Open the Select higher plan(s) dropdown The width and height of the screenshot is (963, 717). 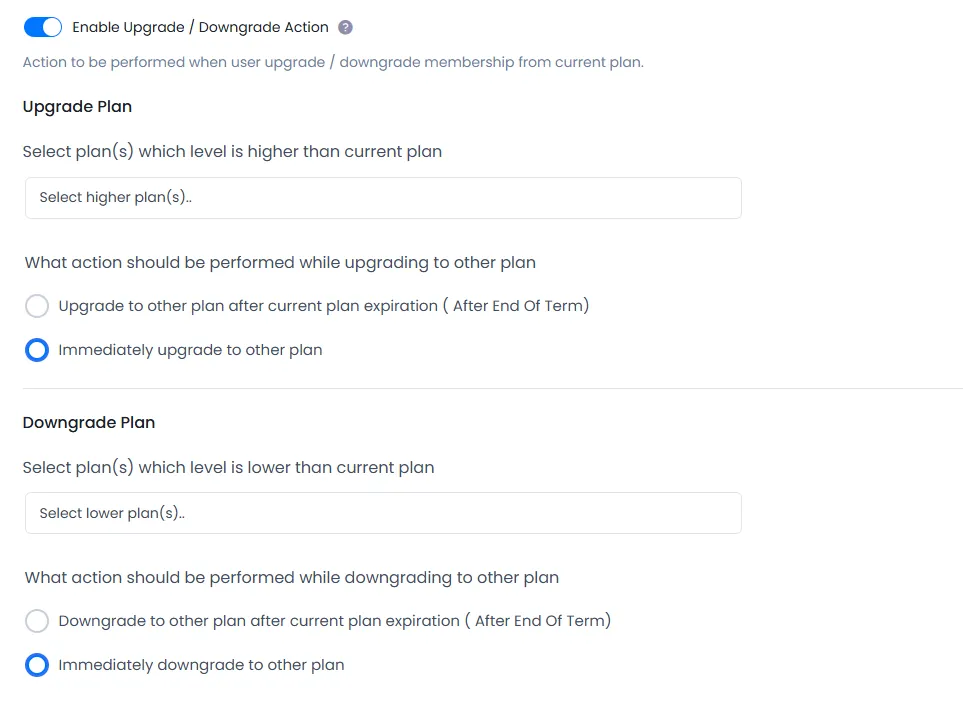[x=383, y=198]
